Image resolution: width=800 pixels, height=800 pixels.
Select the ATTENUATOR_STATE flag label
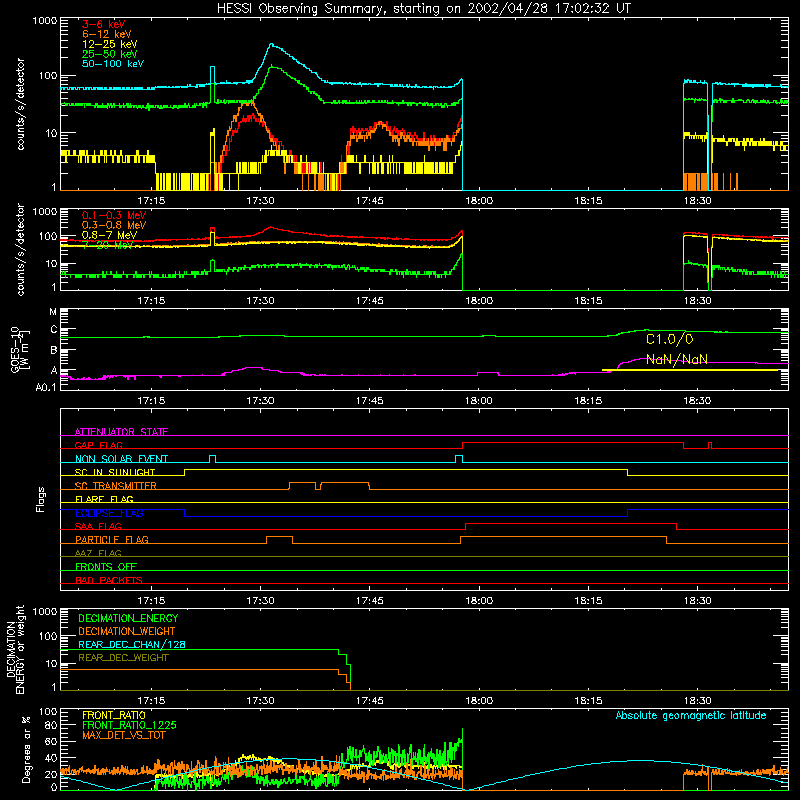click(121, 432)
